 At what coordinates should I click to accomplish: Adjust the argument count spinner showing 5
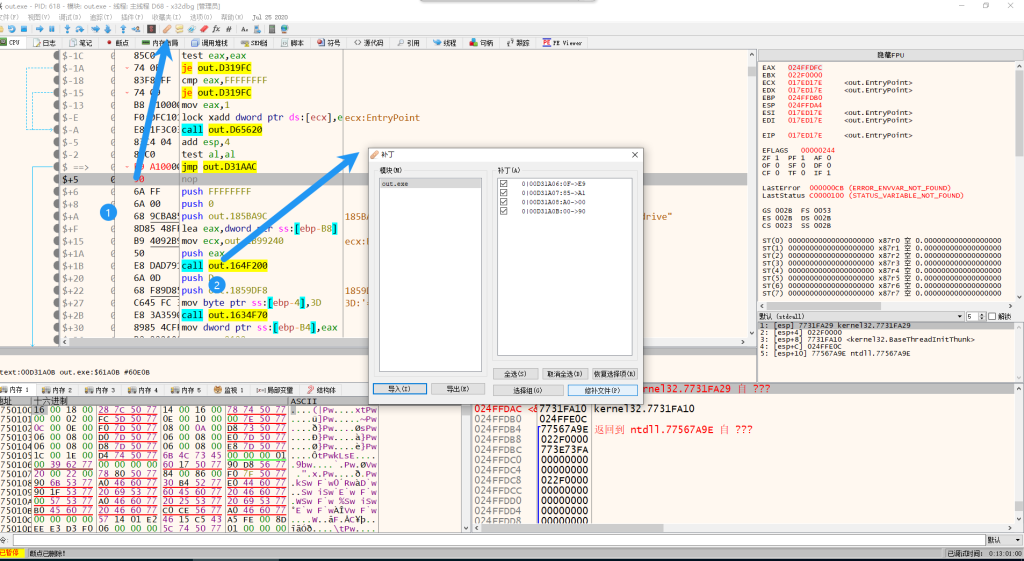[976, 316]
